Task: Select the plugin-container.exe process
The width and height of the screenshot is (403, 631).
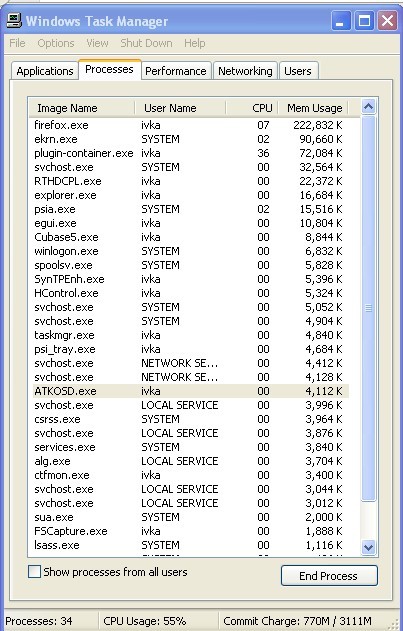Action: [x=189, y=153]
